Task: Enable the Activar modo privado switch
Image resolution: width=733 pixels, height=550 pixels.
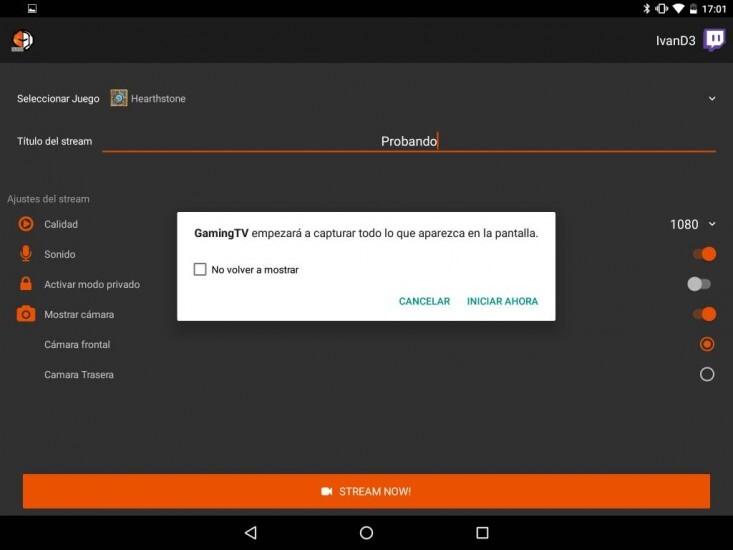Action: tap(699, 284)
